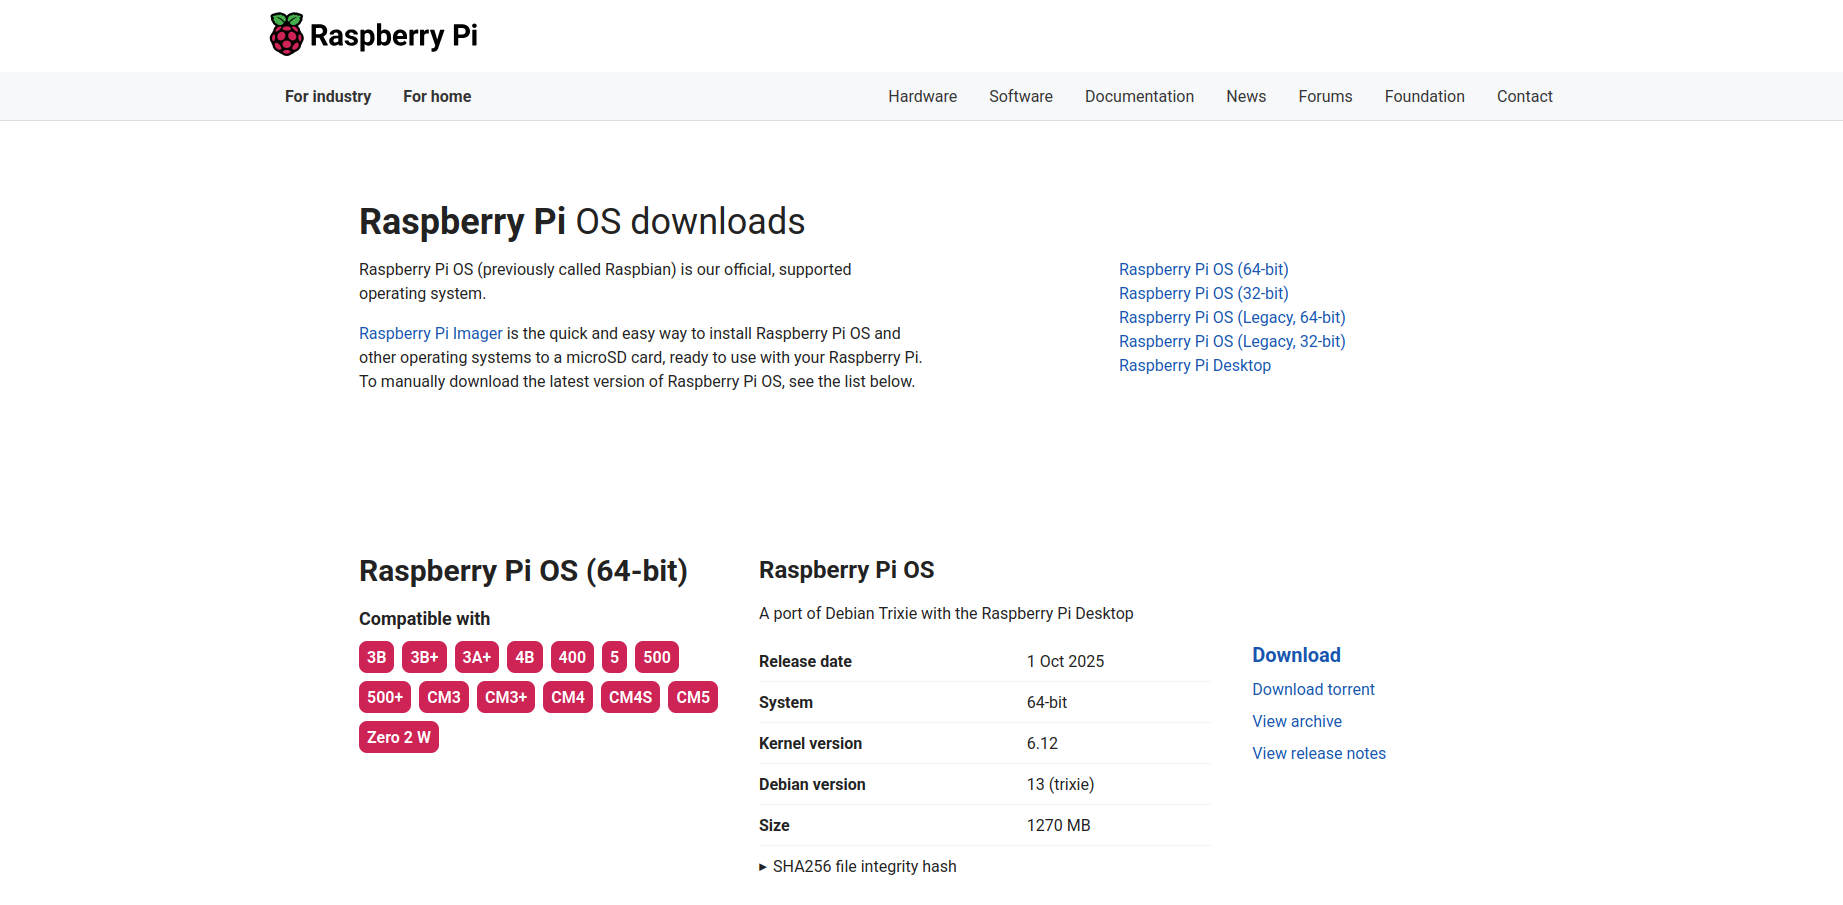Select Raspberry Pi OS (32-bit) link
This screenshot has height=905, width=1843.
click(x=1203, y=293)
